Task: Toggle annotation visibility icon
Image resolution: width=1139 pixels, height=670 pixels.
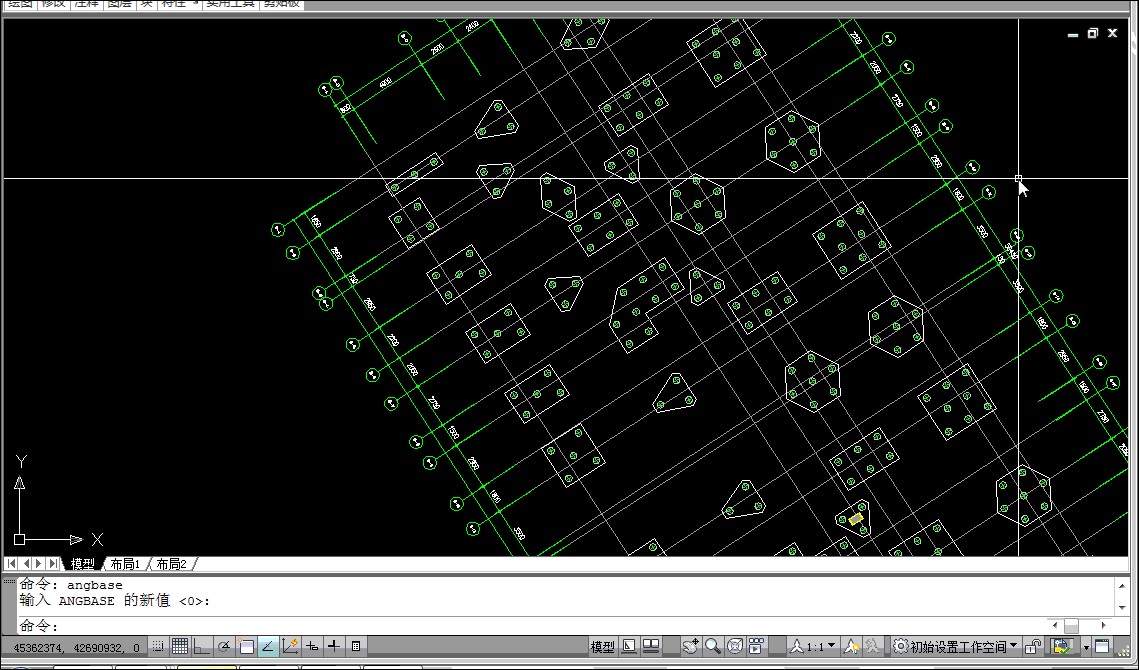Action: [x=851, y=646]
